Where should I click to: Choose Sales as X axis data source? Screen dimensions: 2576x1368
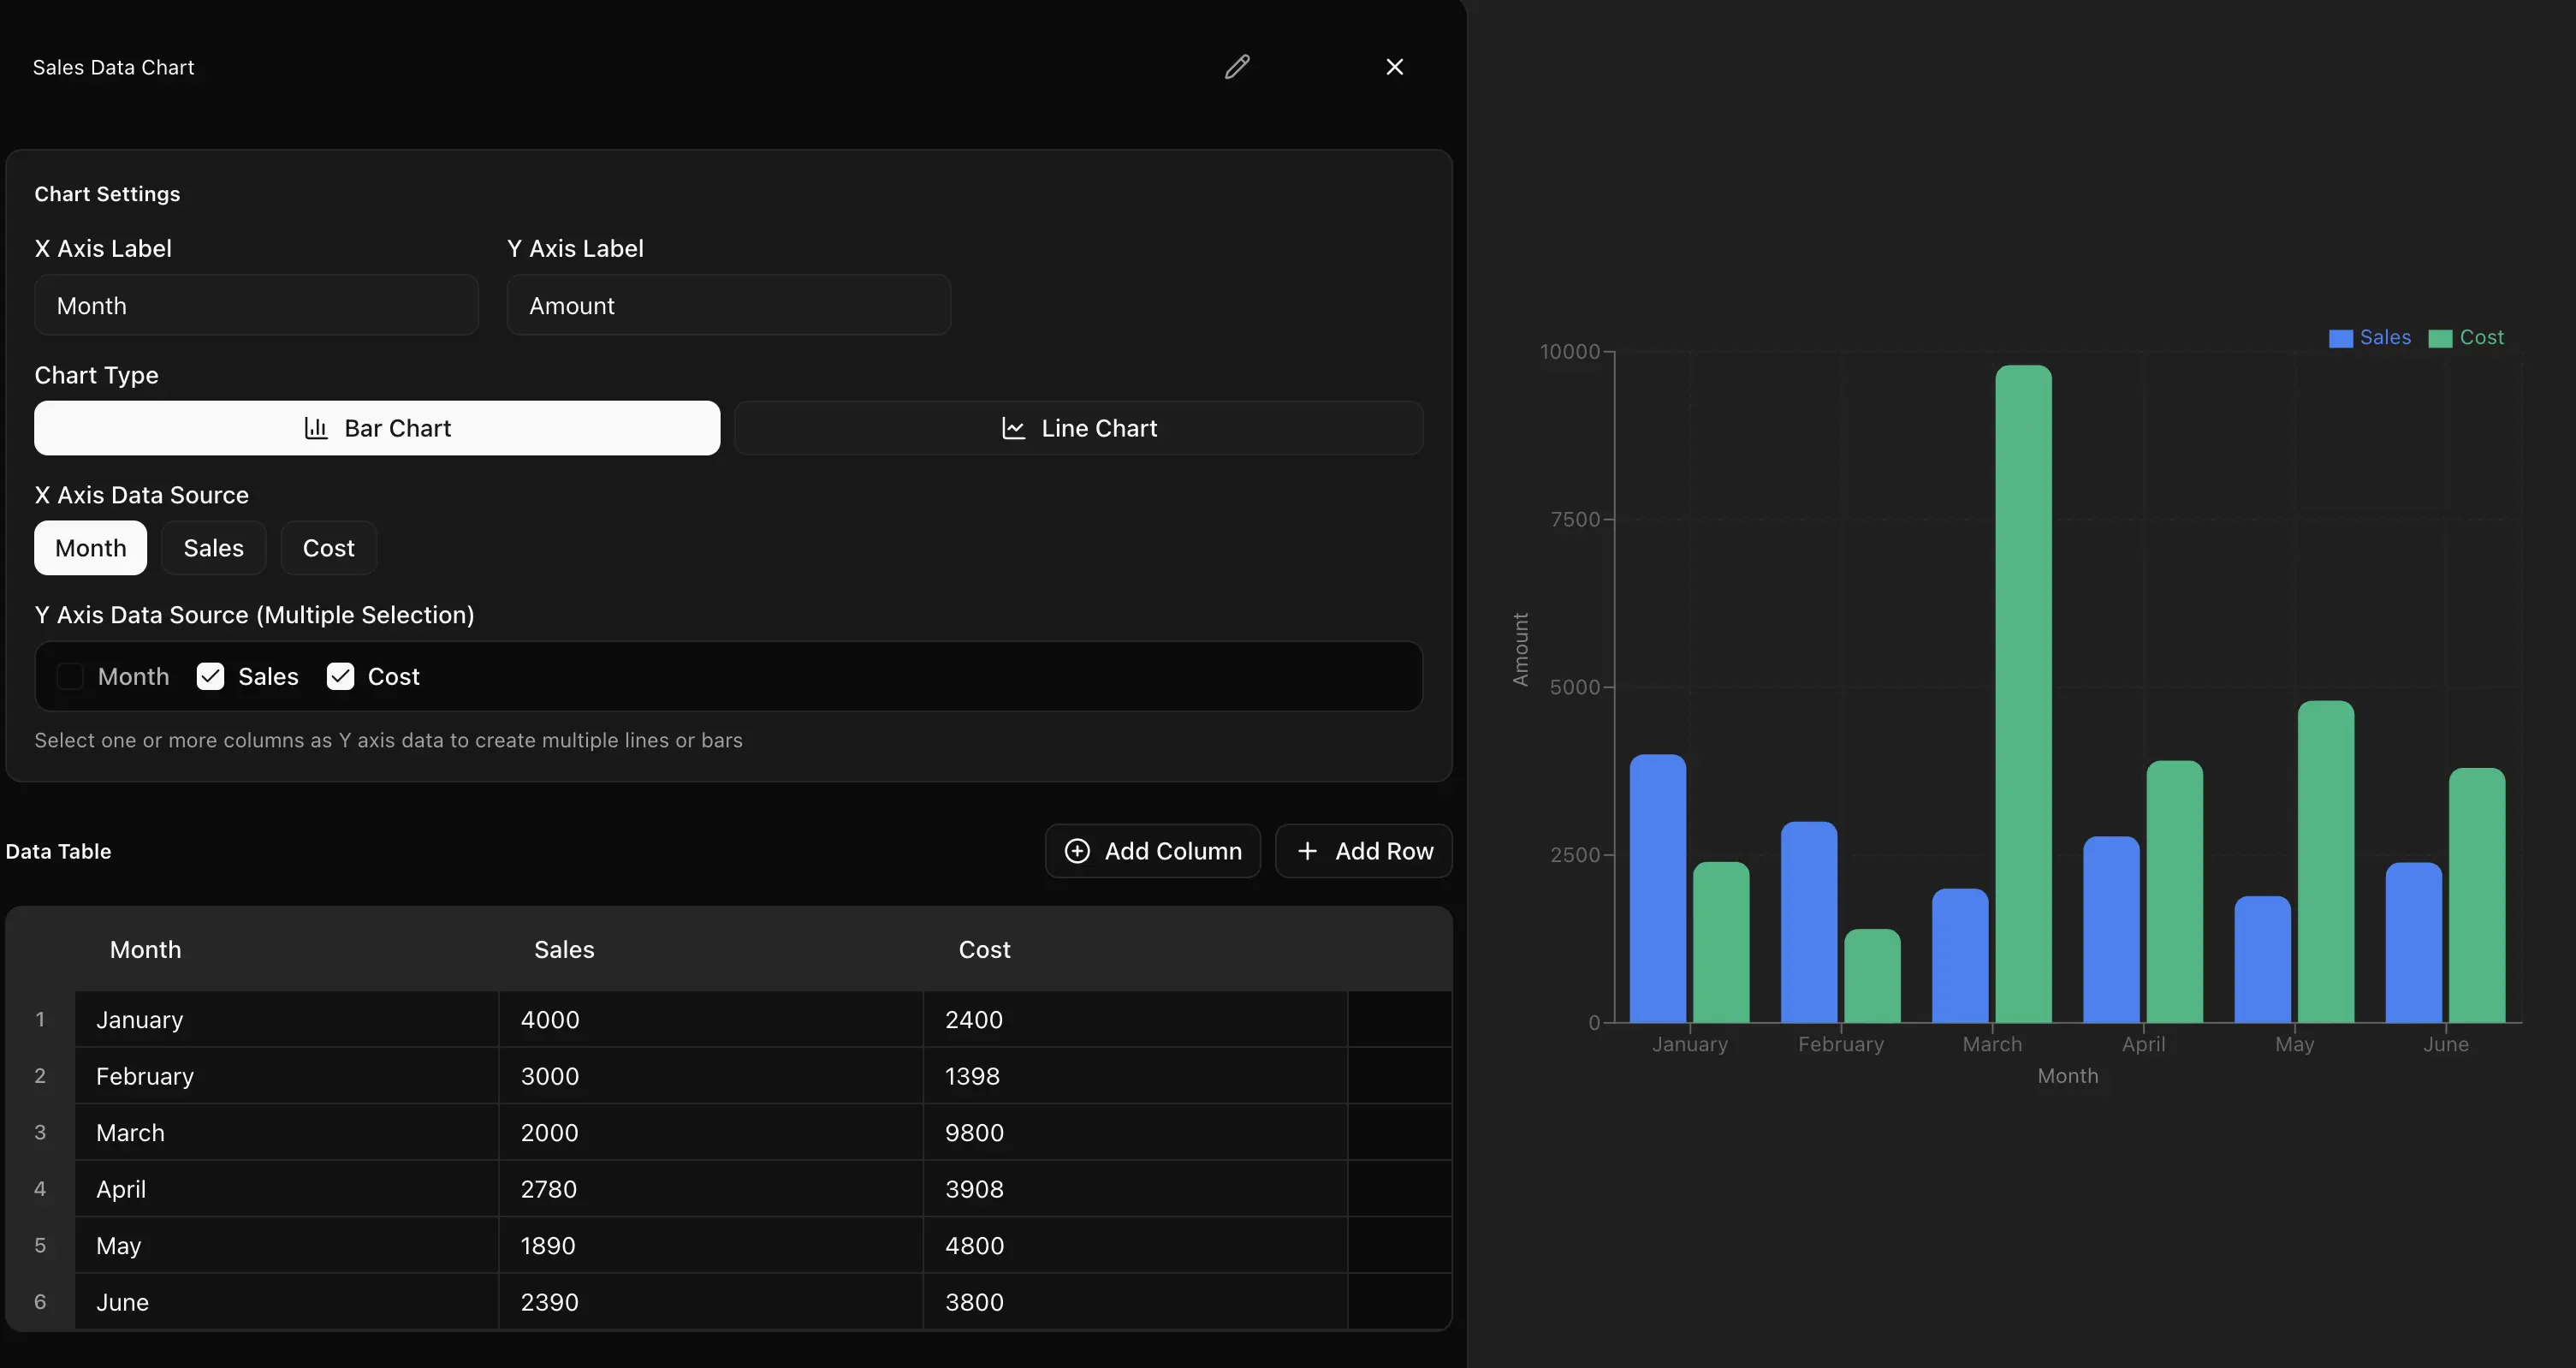[x=213, y=548]
